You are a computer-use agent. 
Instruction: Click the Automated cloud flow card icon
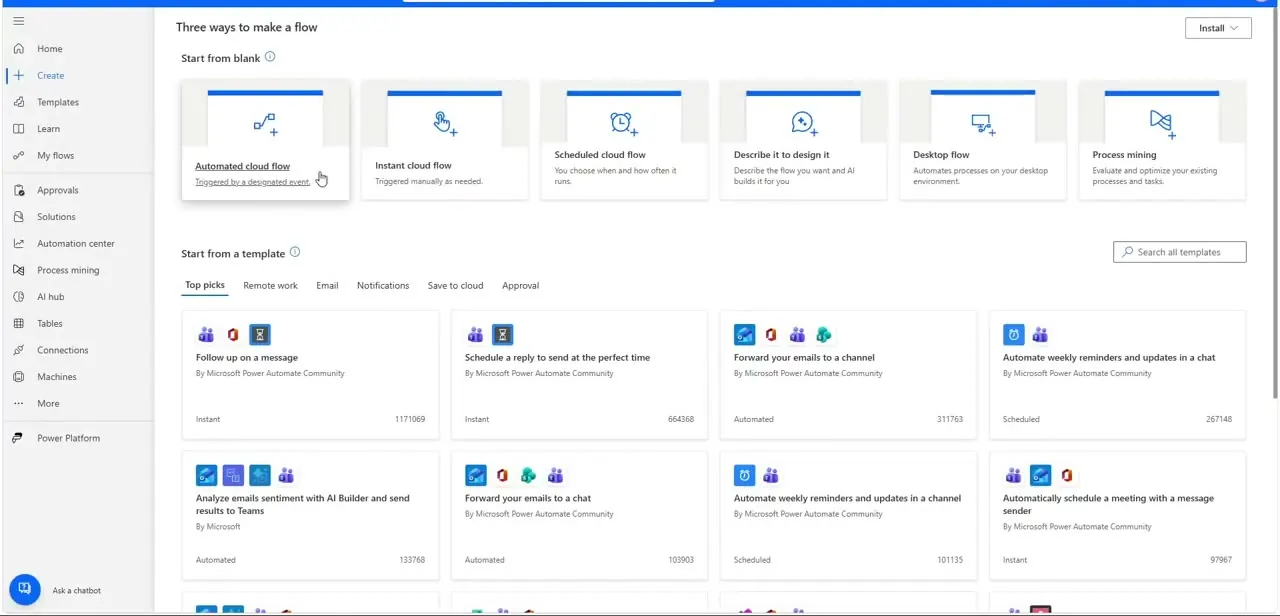tap(265, 124)
